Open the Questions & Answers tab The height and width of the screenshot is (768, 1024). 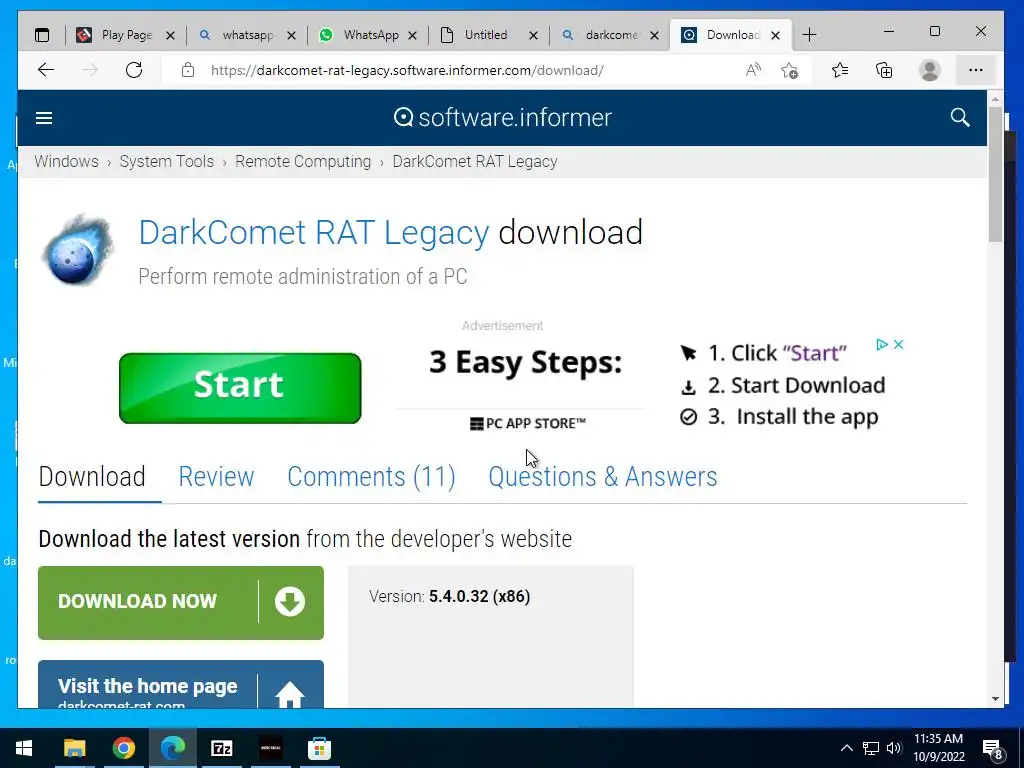point(603,477)
